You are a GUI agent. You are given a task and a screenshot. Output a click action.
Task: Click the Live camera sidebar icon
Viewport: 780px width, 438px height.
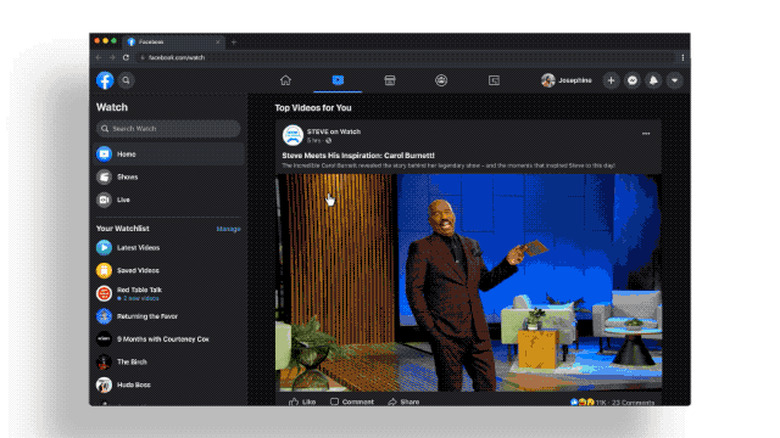104,200
